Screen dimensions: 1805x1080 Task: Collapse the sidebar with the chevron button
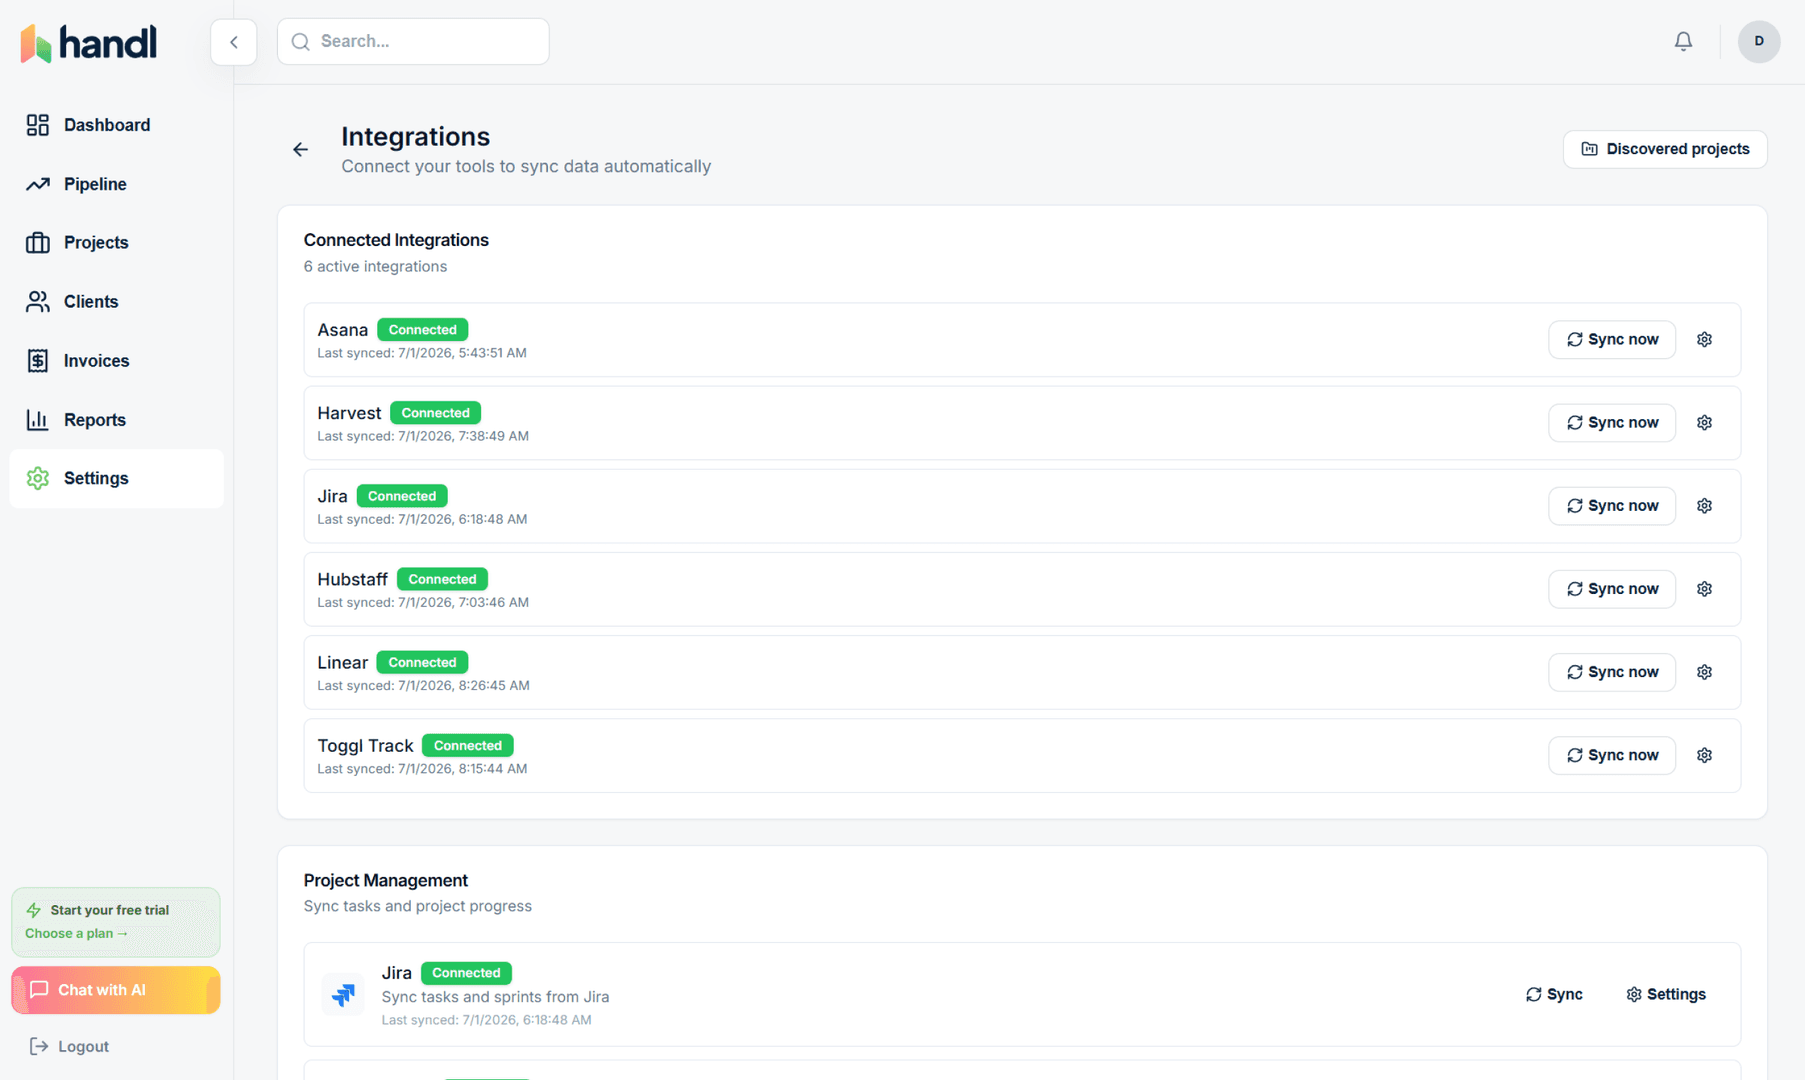click(234, 42)
